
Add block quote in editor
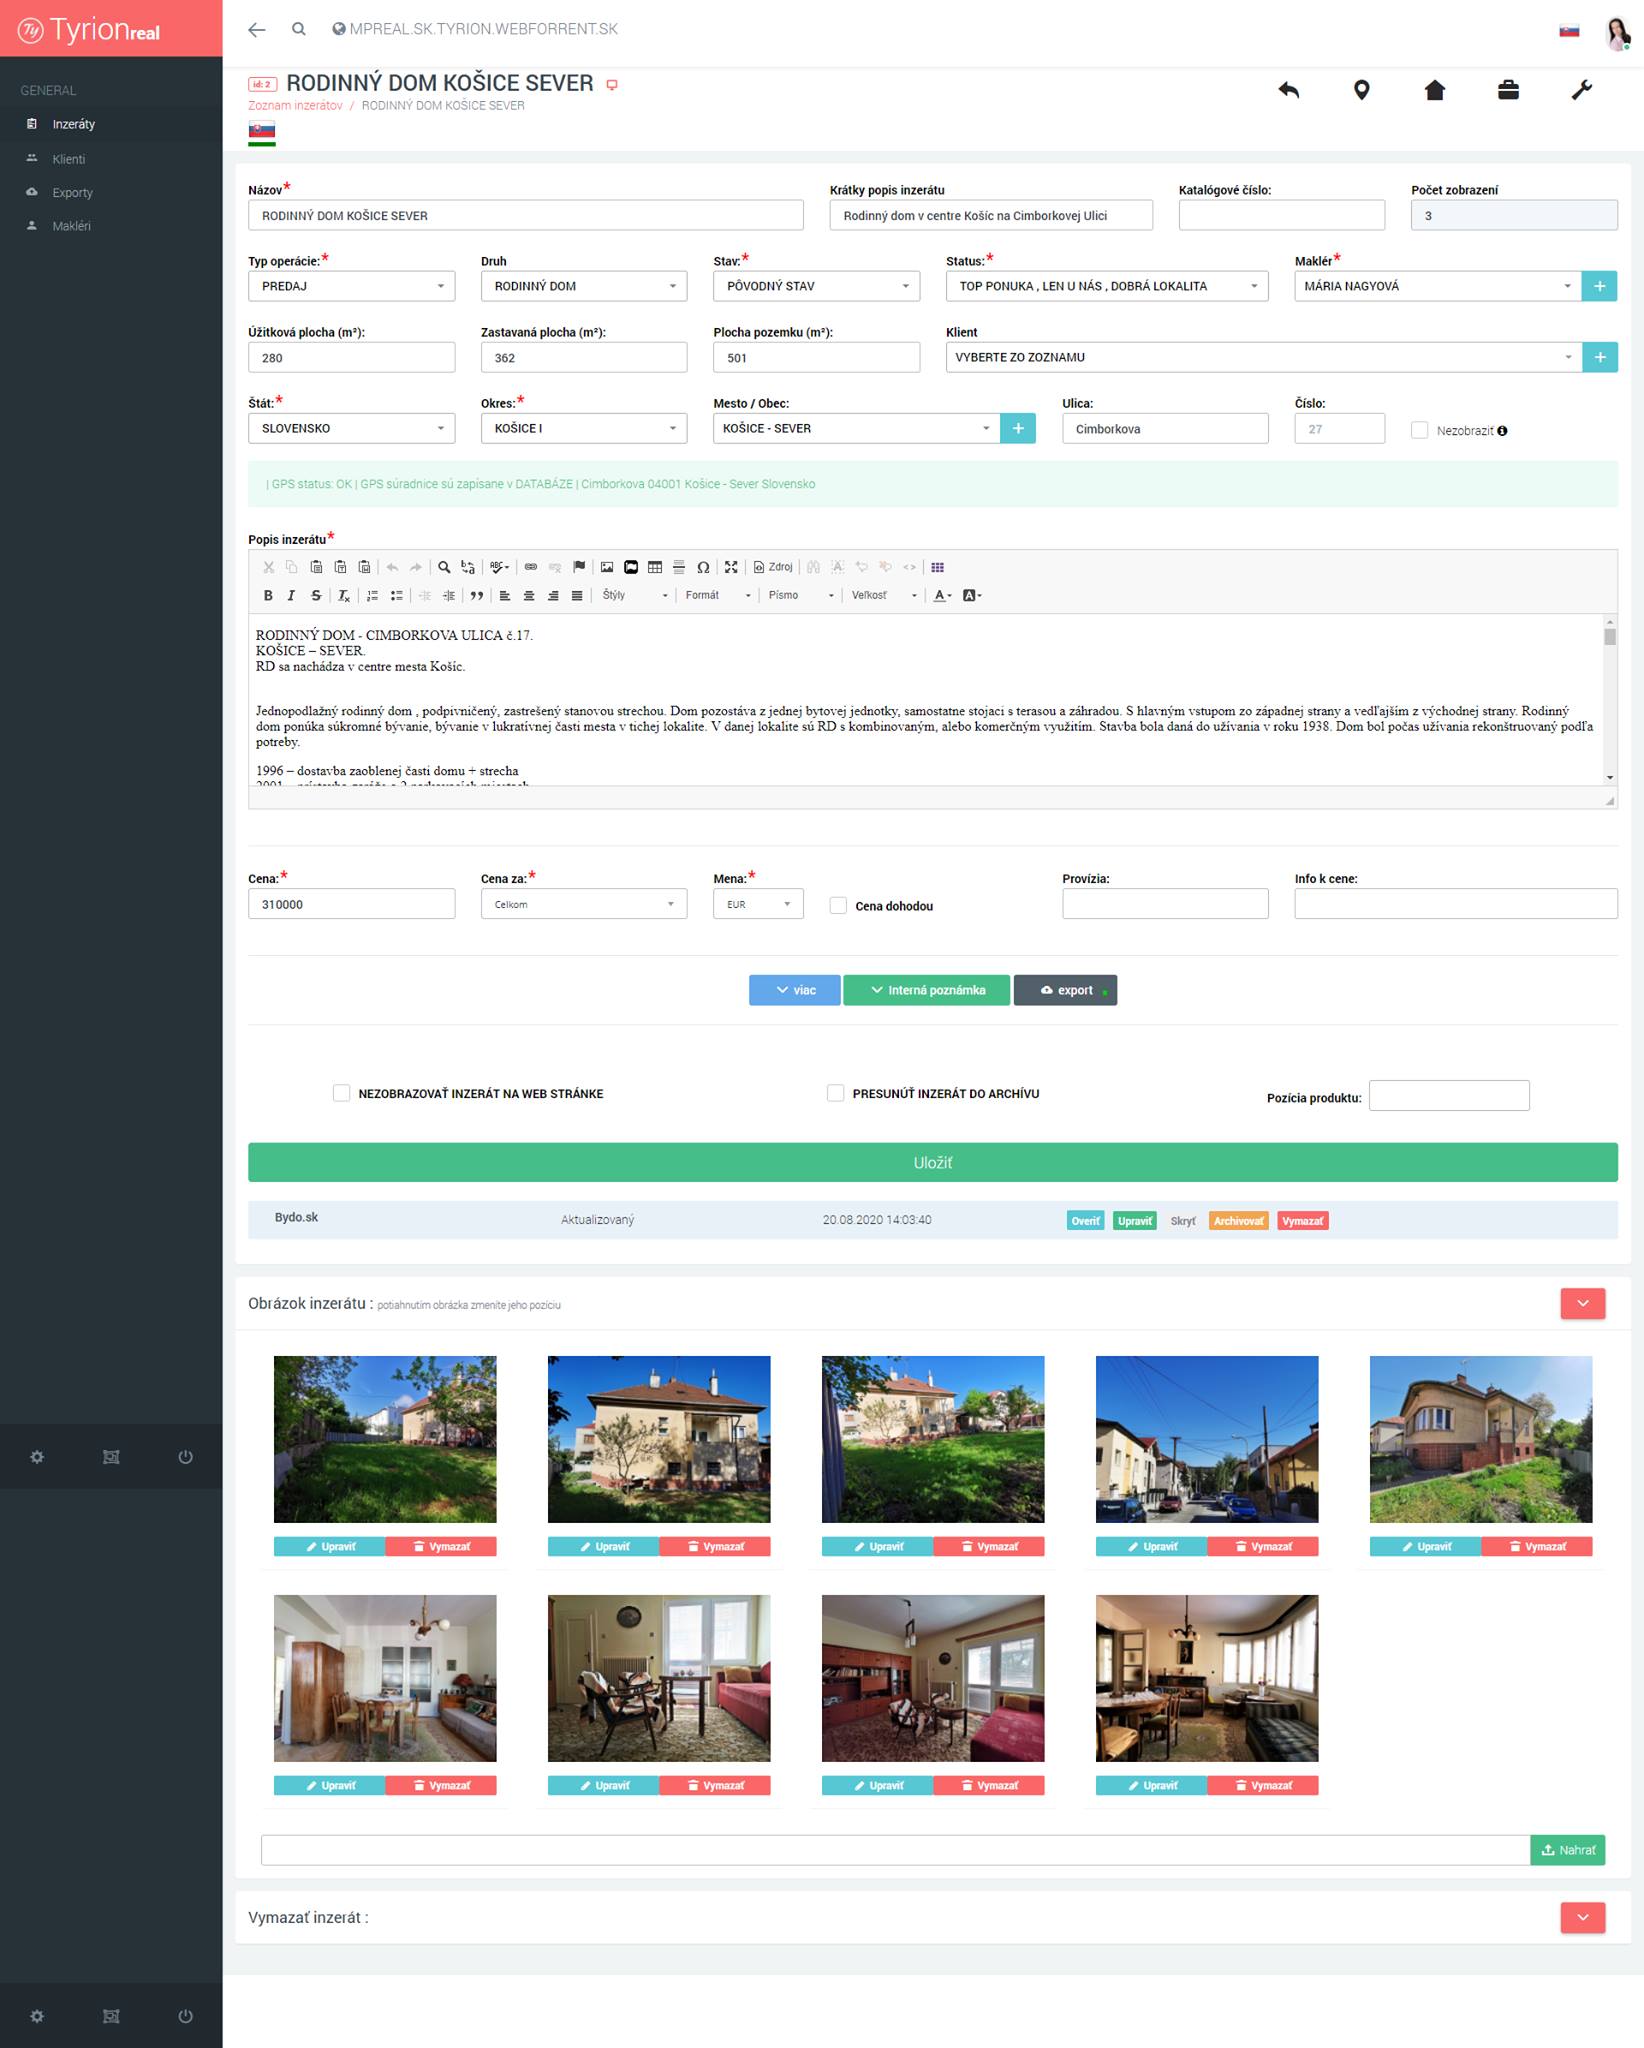[477, 595]
